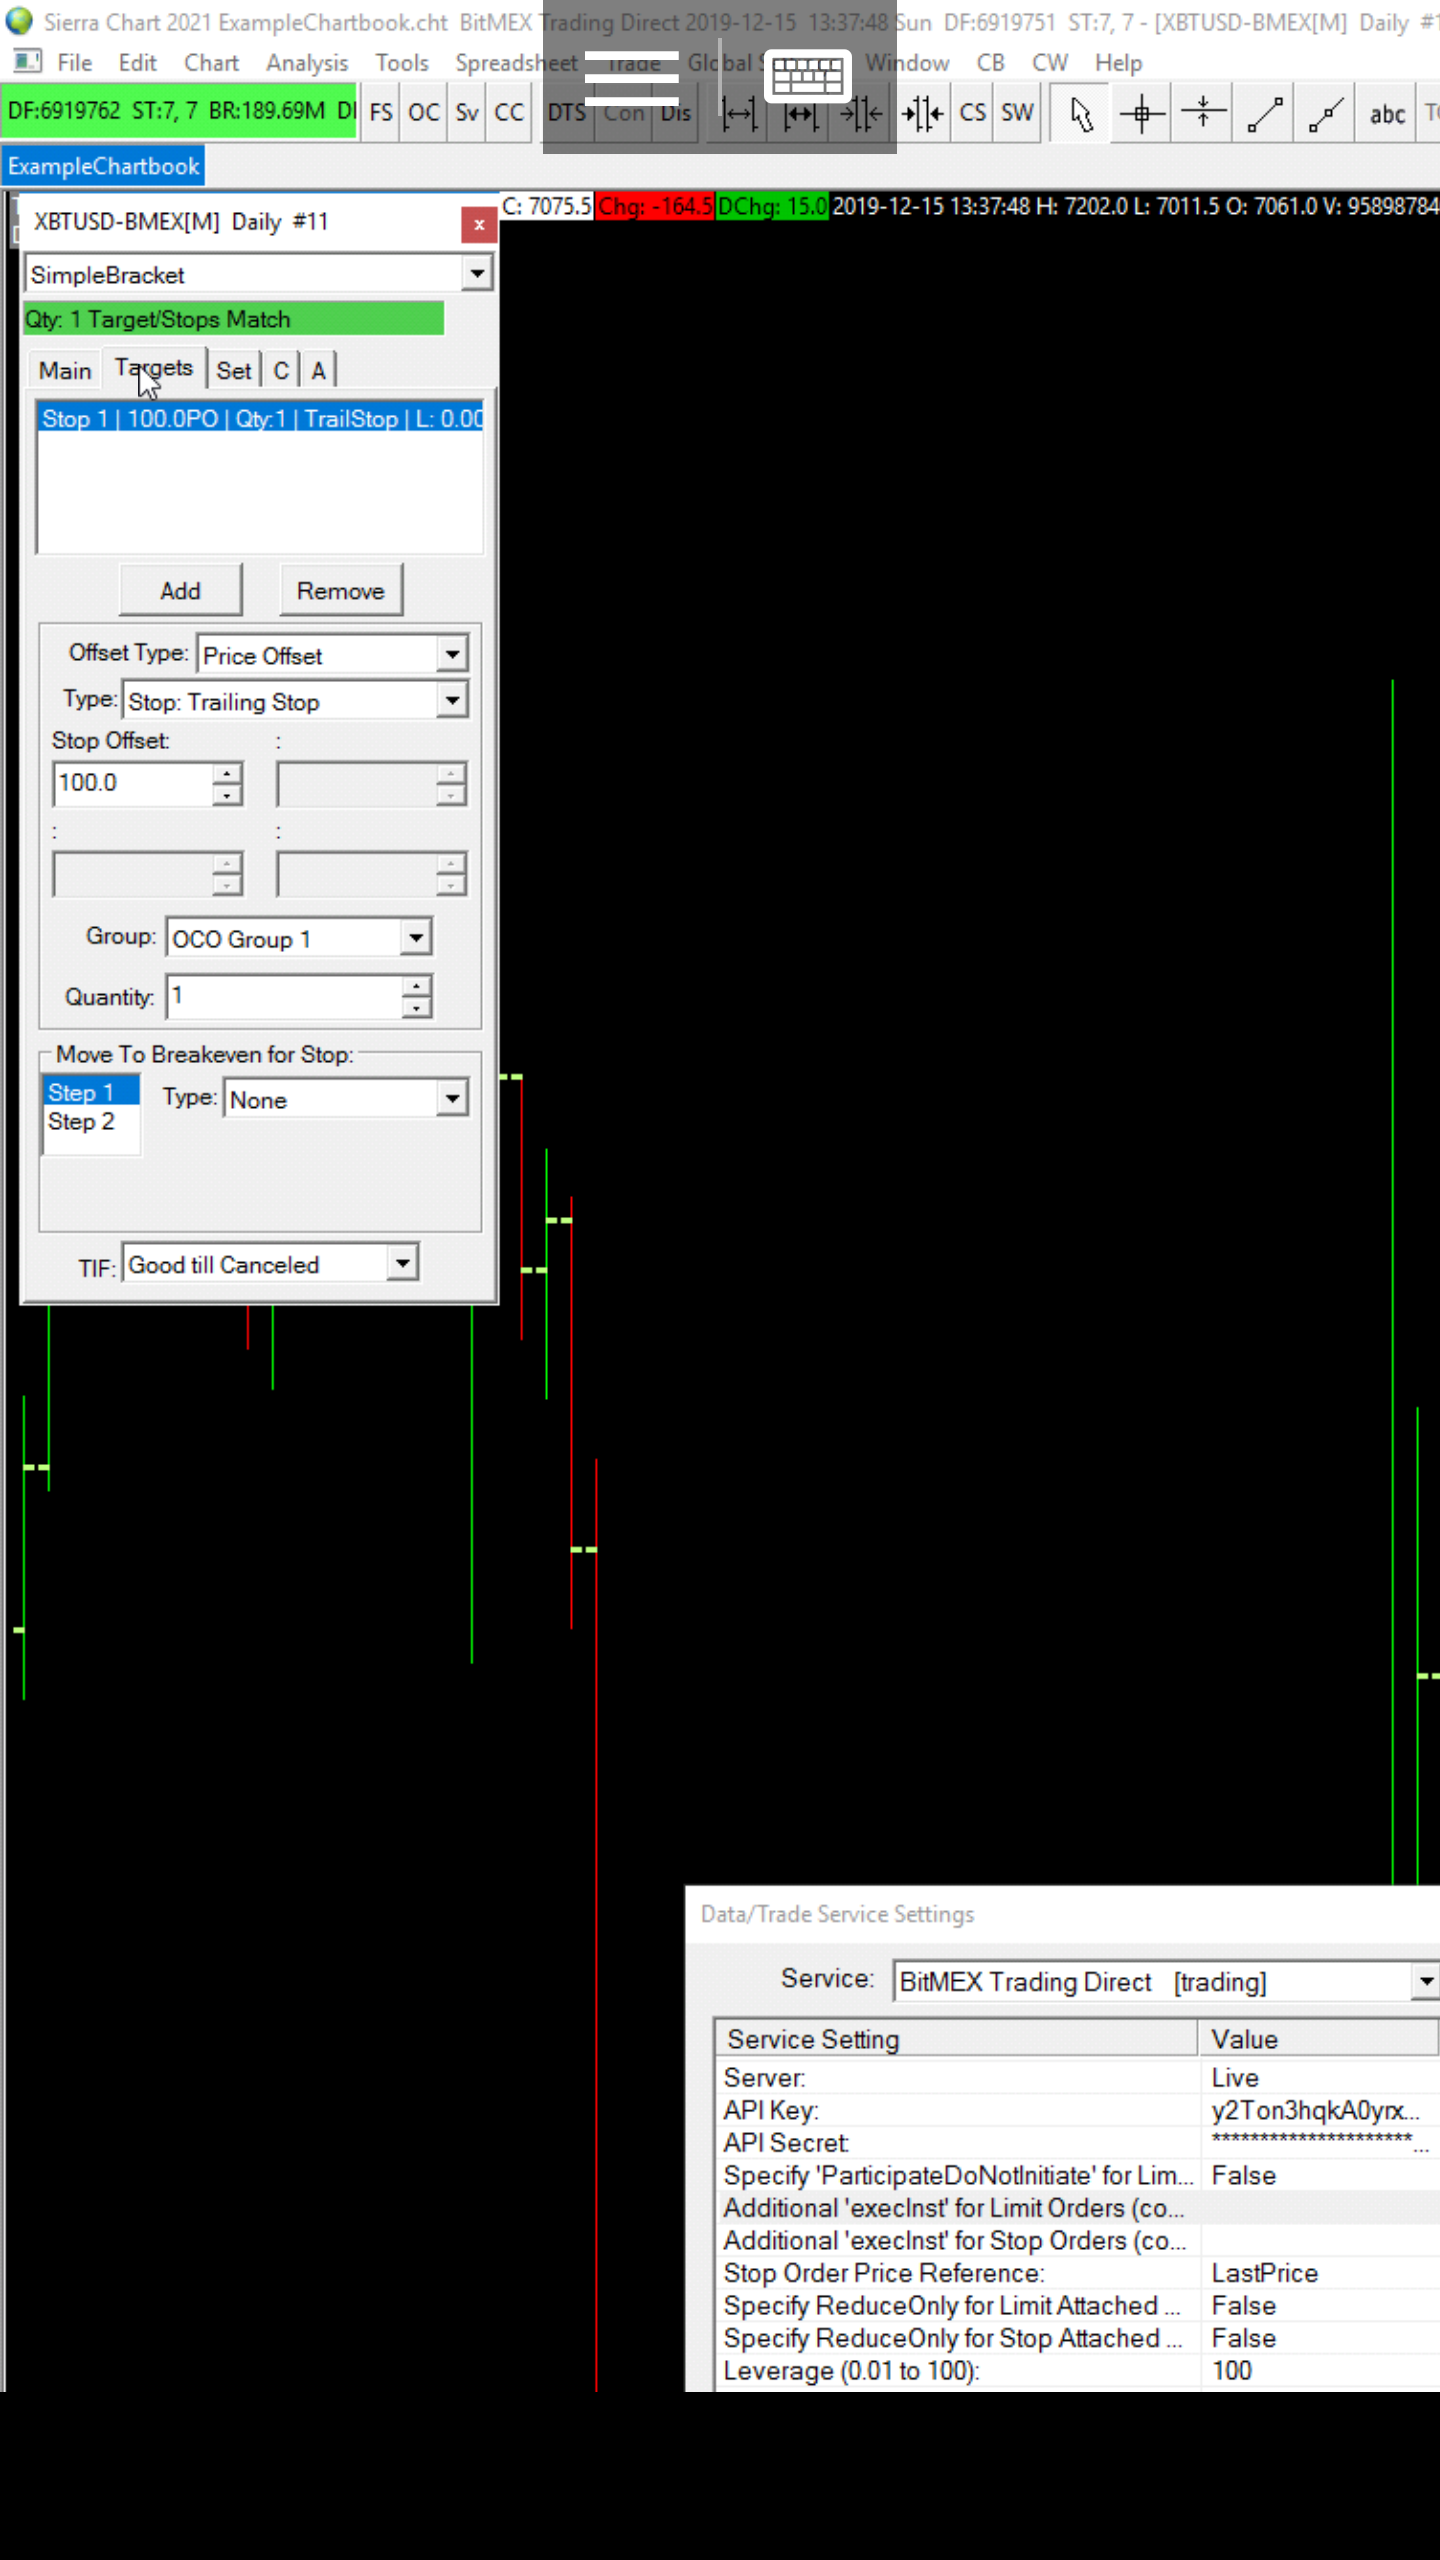Click the Leverage value '100'
The height and width of the screenshot is (2560, 1440).
[1231, 2371]
